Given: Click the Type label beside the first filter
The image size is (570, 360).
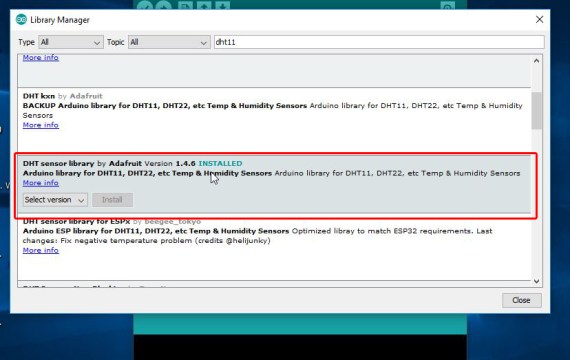Looking at the screenshot, I should click(x=27, y=42).
